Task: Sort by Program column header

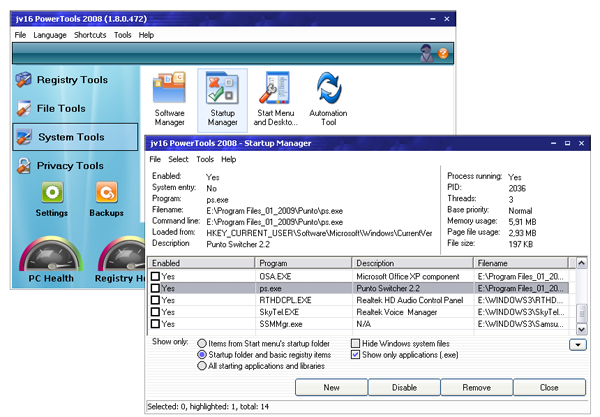Action: pos(303,263)
